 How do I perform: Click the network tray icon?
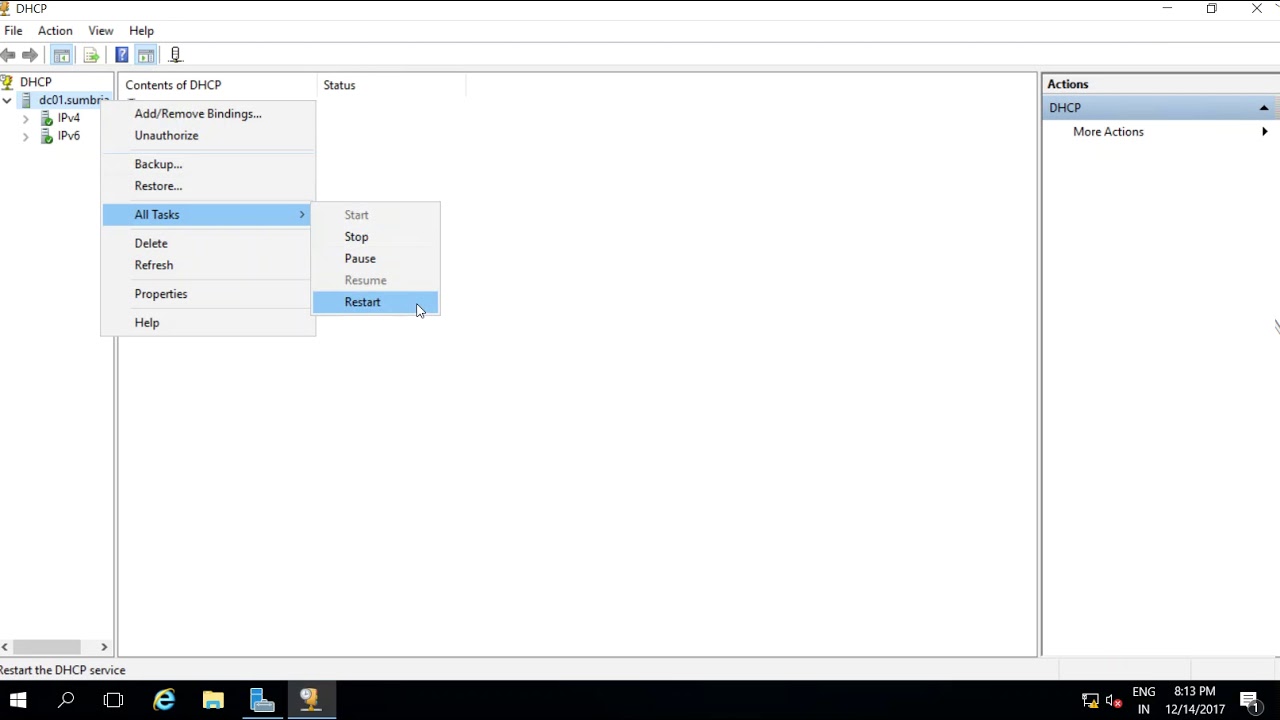[x=1090, y=700]
